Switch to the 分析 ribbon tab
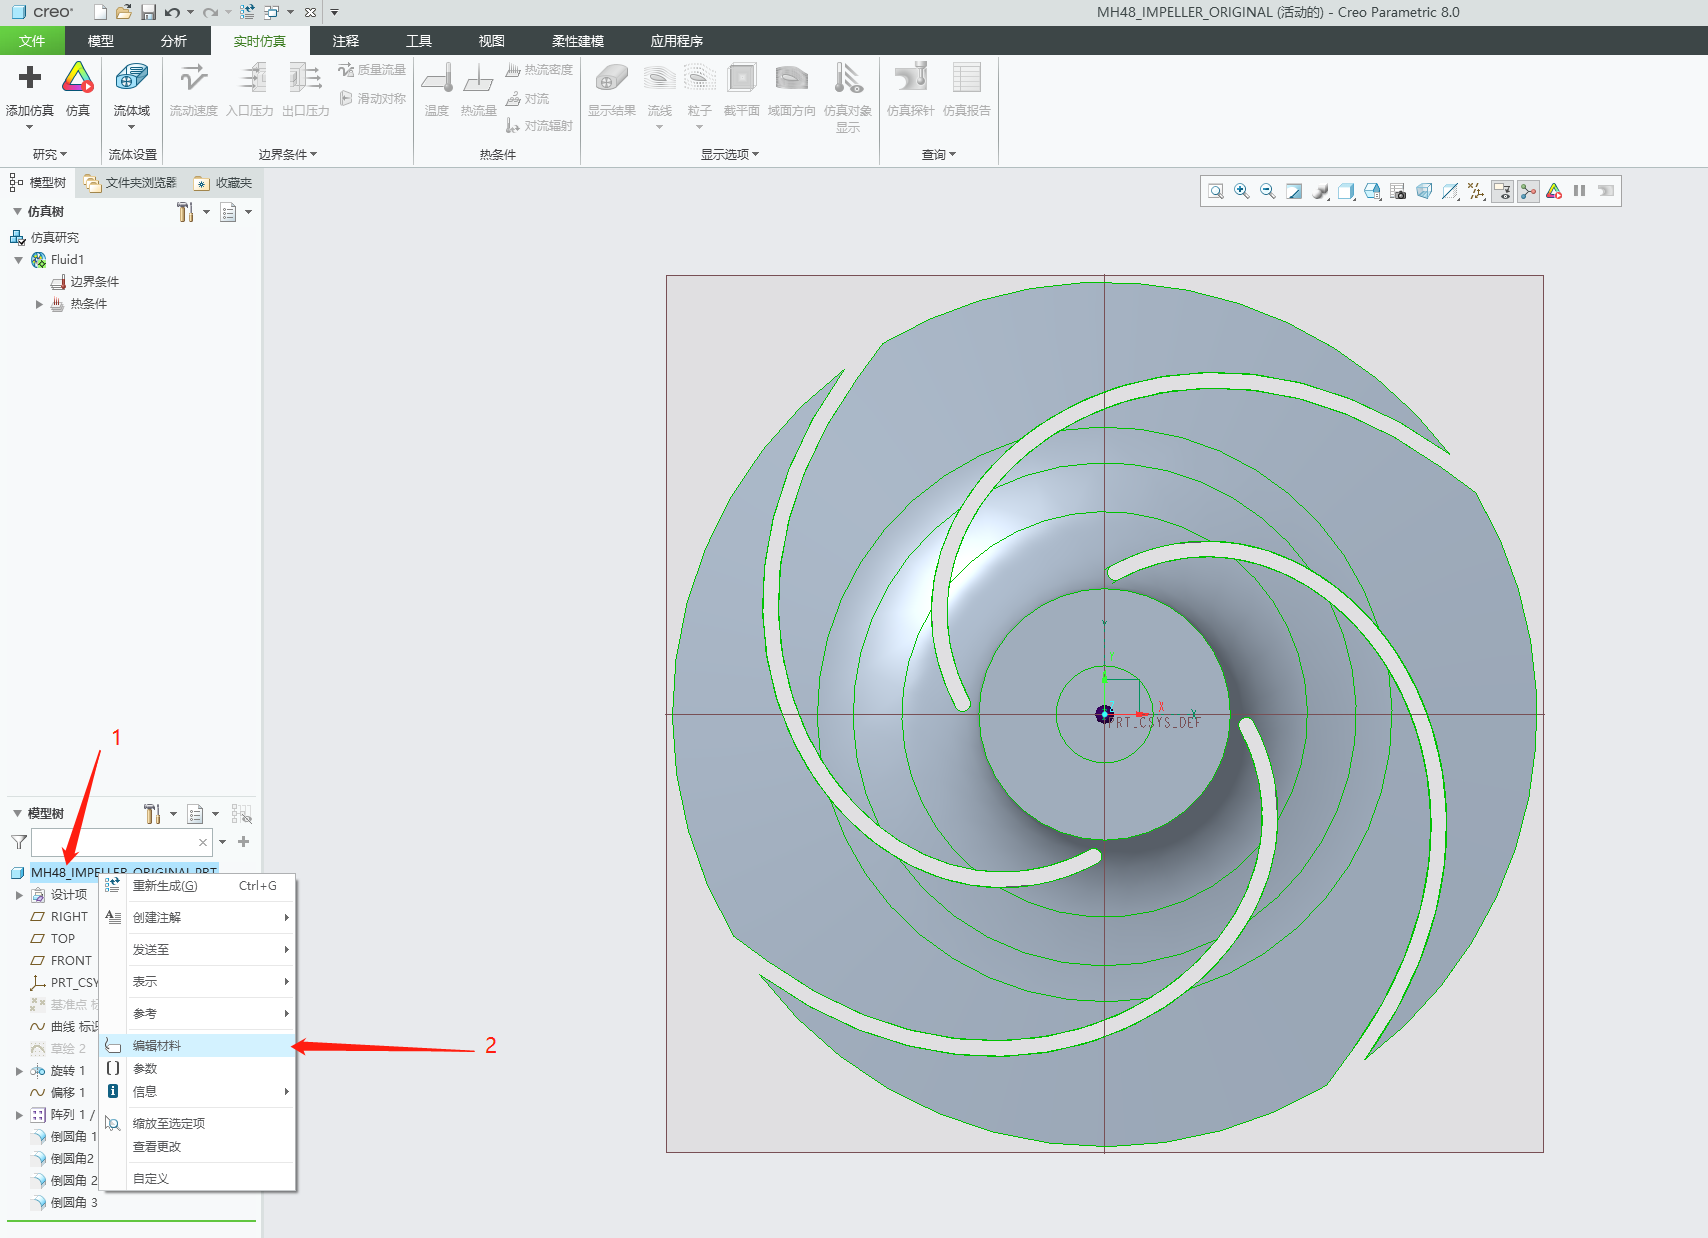The image size is (1708, 1238). [174, 41]
